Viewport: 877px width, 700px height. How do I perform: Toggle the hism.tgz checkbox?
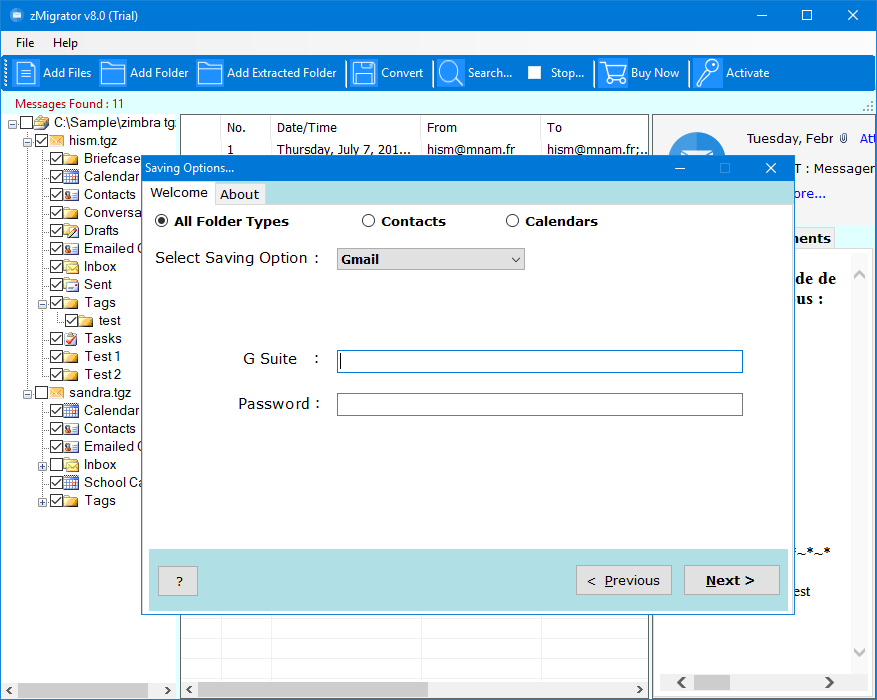click(41, 140)
